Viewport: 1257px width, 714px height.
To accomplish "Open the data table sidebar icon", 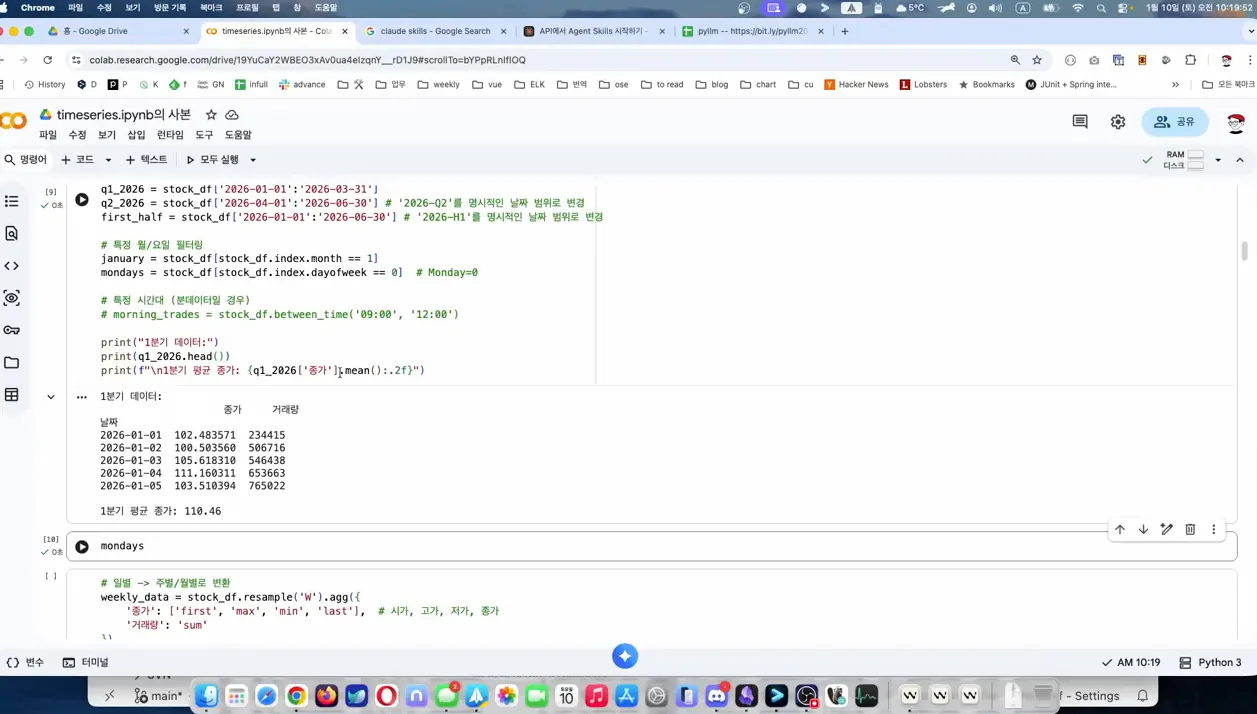I will click(12, 395).
